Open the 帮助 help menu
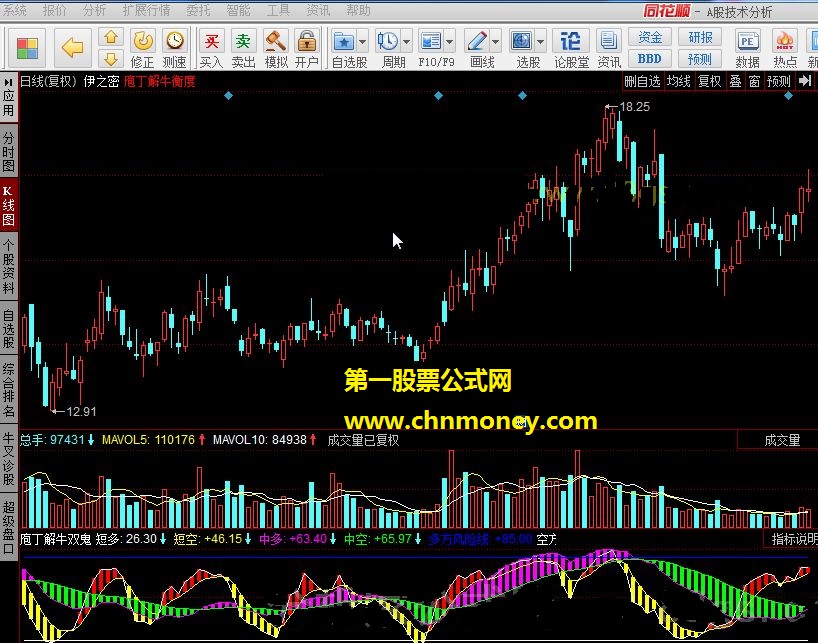The height and width of the screenshot is (643, 818). pyautogui.click(x=358, y=10)
